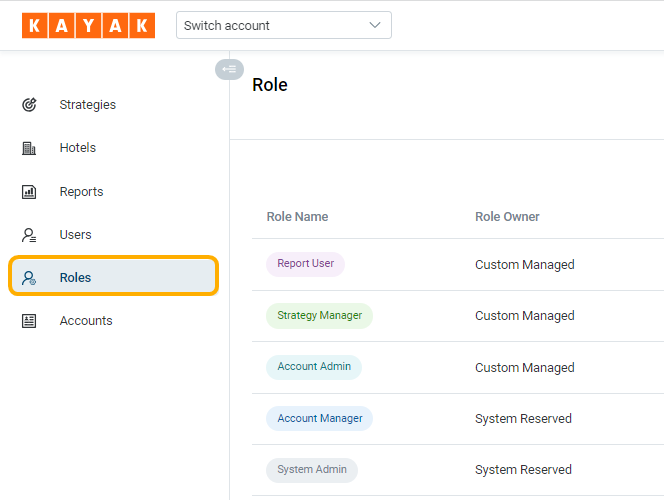Select the Account Manager role tag
Screen dimensions: 664x500
click(x=319, y=418)
